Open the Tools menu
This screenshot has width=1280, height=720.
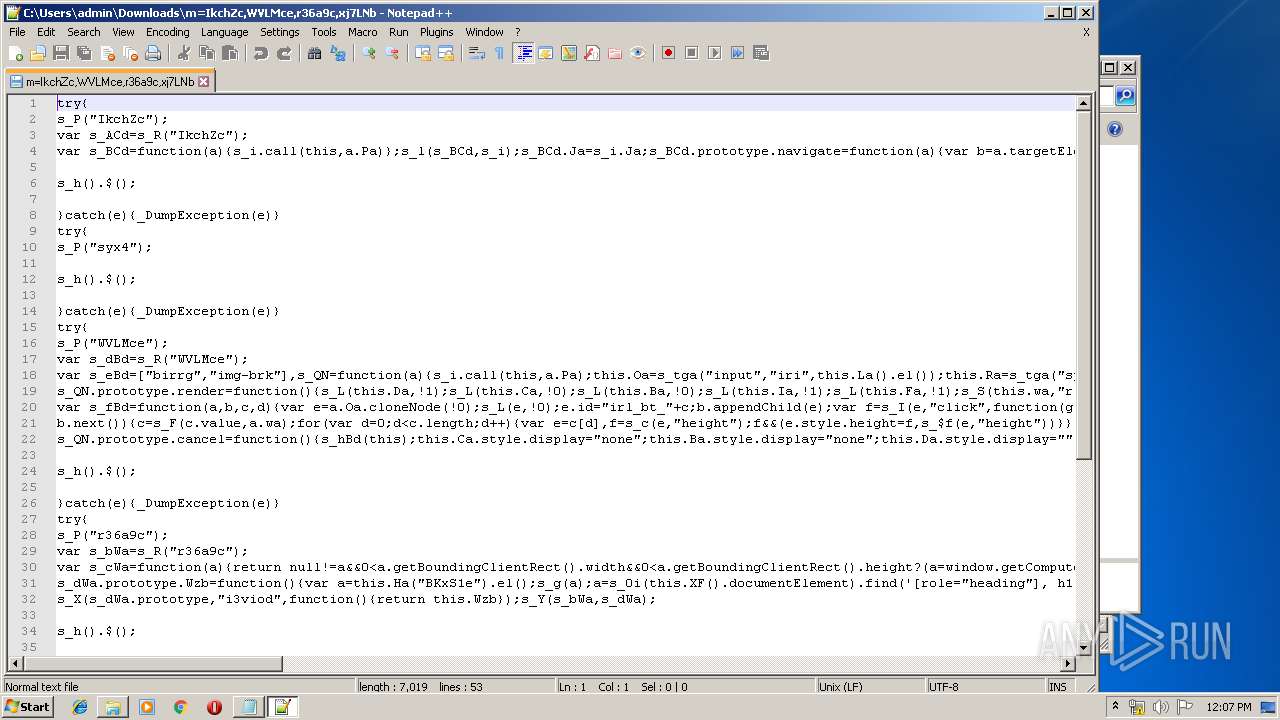[324, 32]
